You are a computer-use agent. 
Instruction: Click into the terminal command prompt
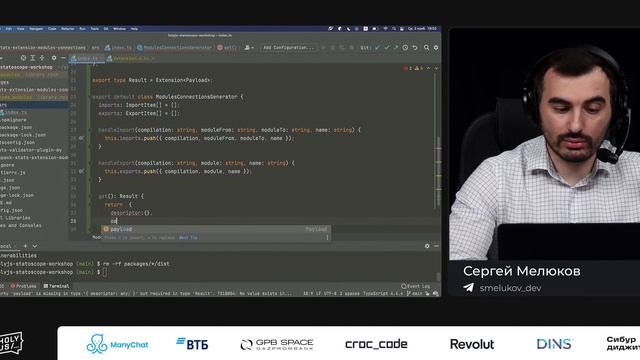pos(105,272)
